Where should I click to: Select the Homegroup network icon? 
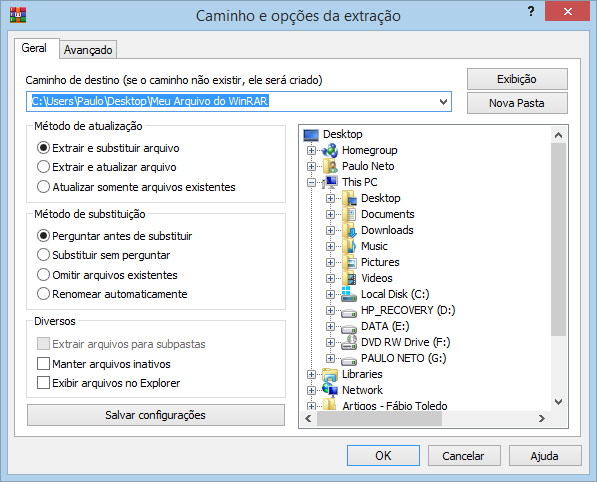[x=330, y=150]
